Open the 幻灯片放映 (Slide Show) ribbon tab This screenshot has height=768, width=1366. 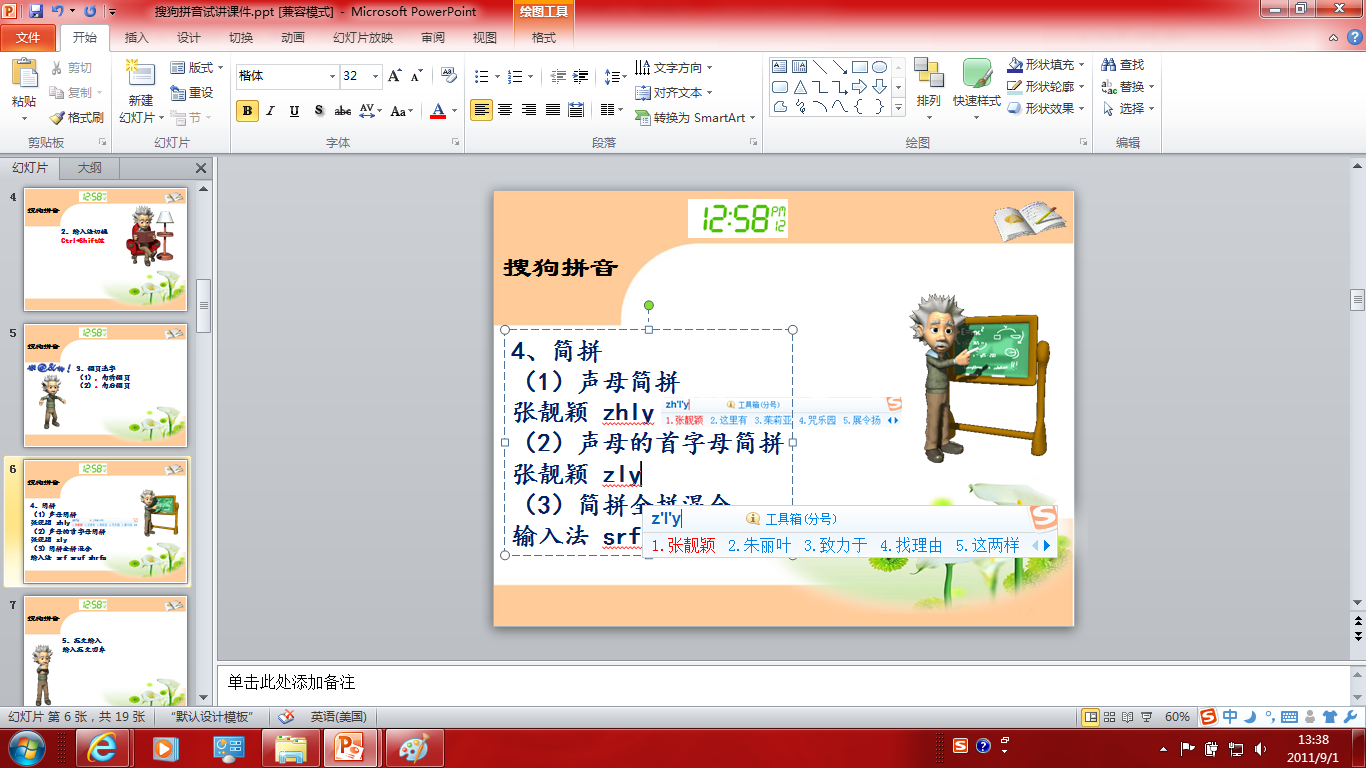pyautogui.click(x=362, y=36)
